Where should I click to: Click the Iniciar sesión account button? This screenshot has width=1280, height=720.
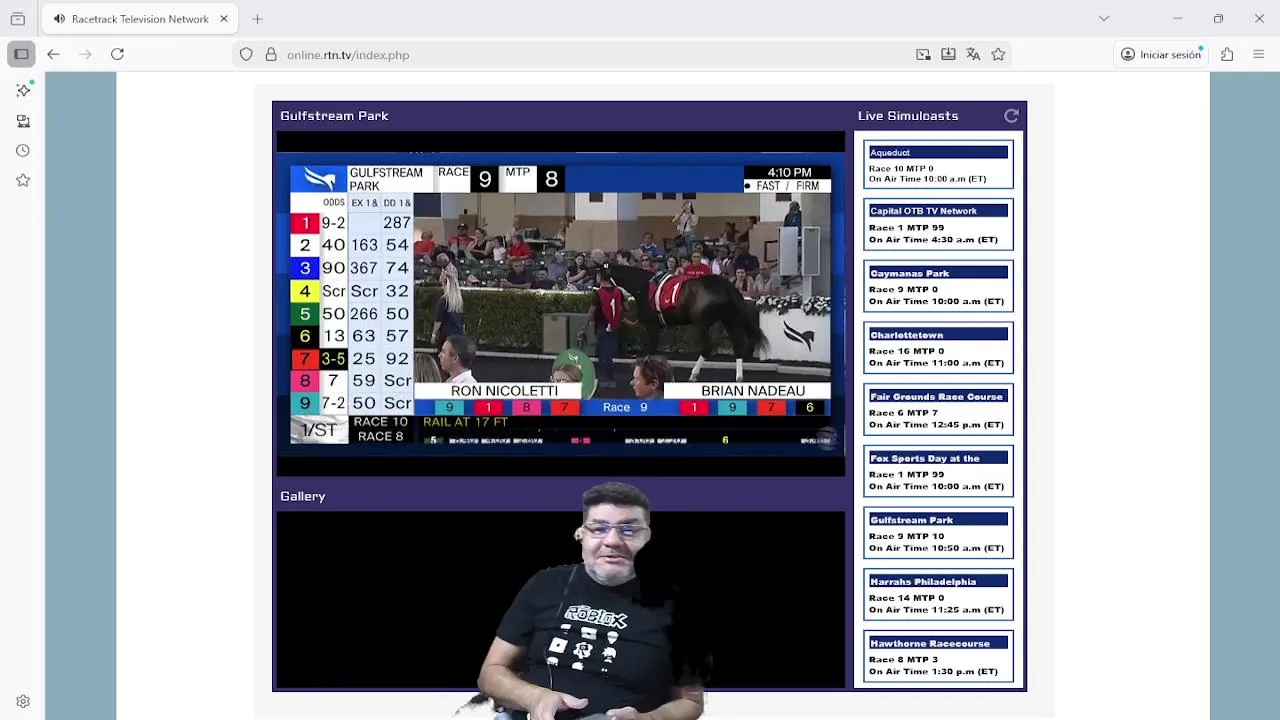(x=1161, y=55)
